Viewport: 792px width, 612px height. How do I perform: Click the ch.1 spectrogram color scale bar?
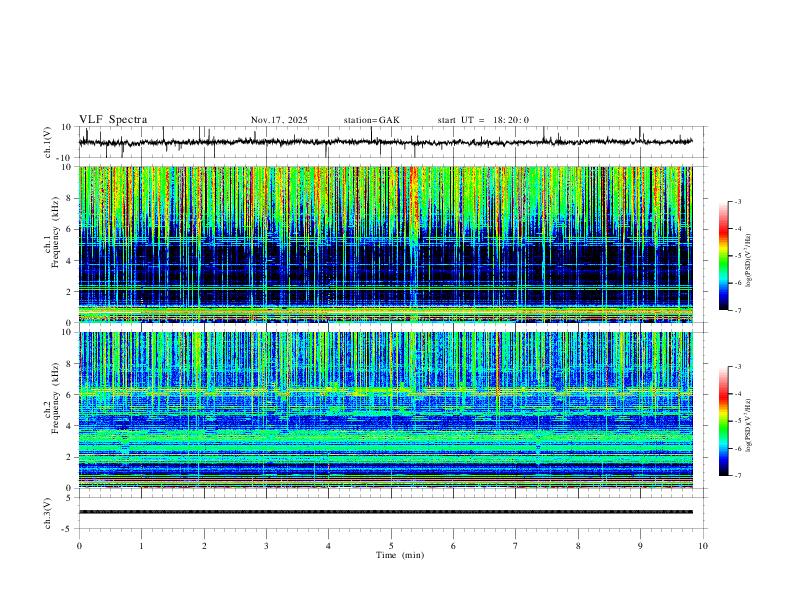[723, 256]
